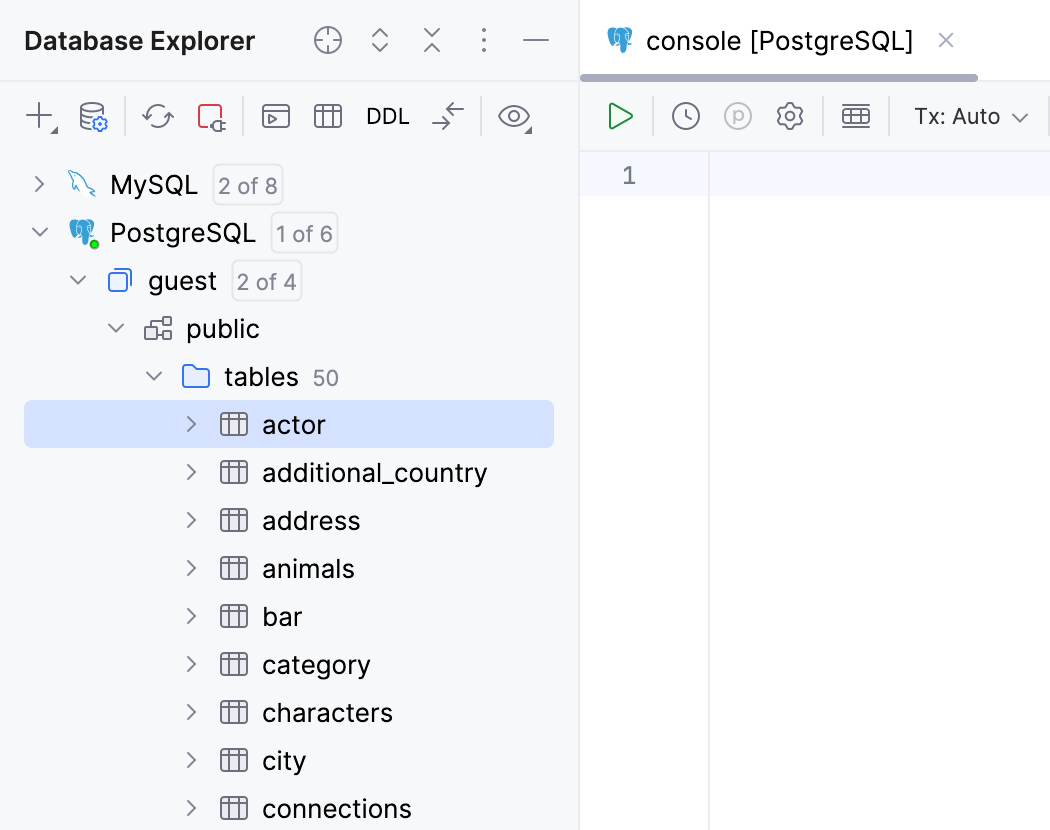Toggle in-editor results display

[x=855, y=116]
